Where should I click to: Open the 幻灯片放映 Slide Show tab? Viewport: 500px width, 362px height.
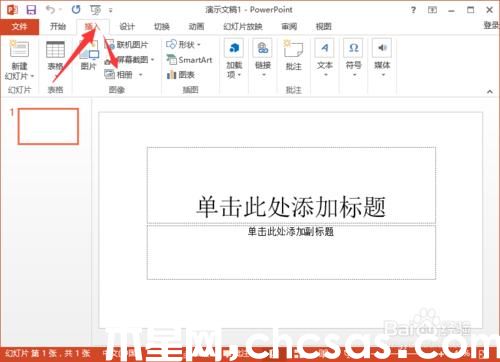coord(243,27)
